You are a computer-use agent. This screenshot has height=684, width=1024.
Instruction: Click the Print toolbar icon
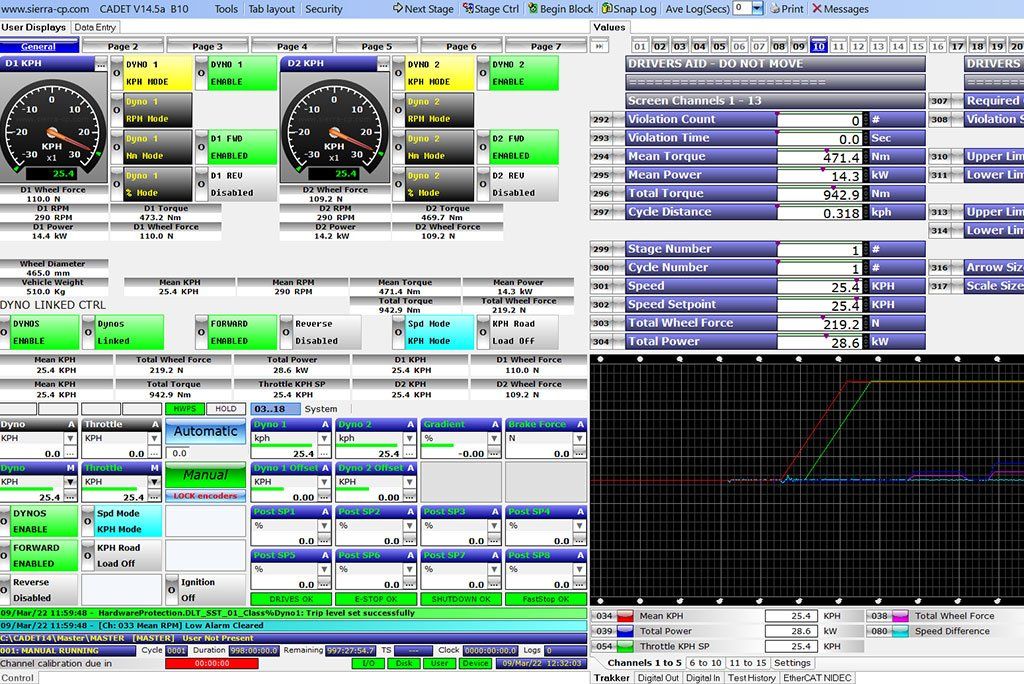[x=786, y=9]
